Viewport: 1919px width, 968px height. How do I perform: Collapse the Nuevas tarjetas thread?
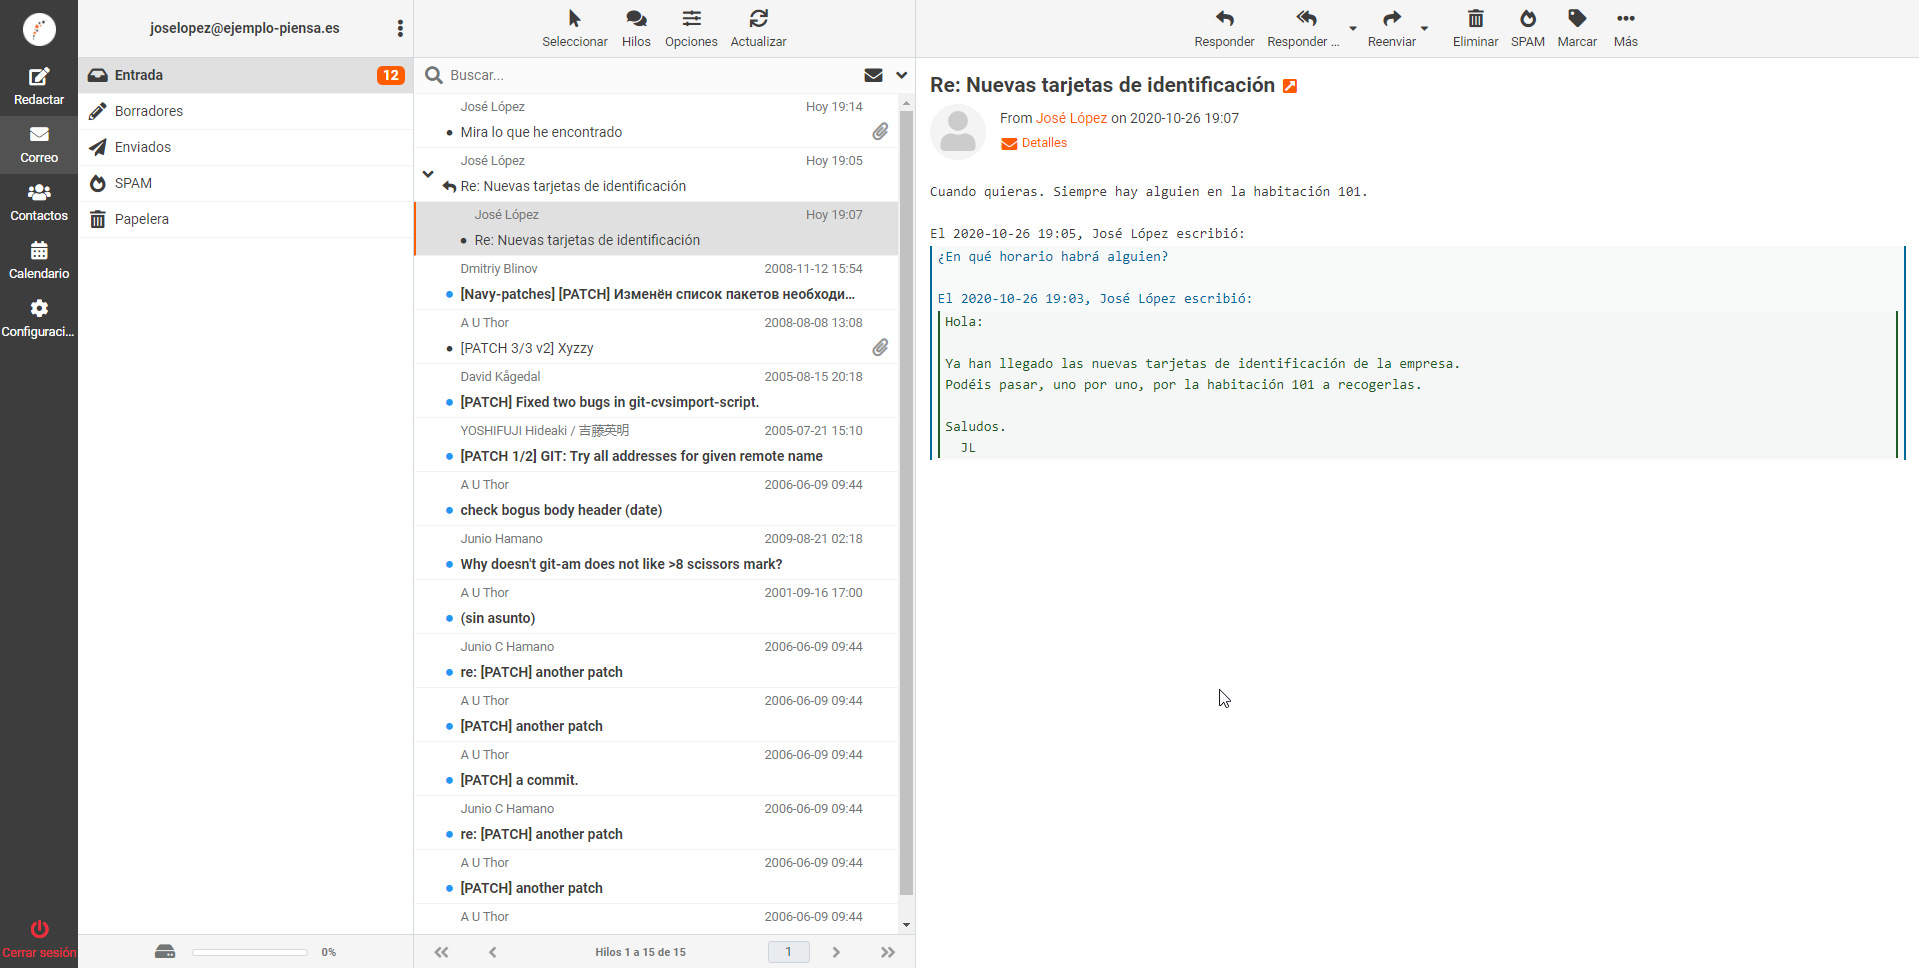428,174
